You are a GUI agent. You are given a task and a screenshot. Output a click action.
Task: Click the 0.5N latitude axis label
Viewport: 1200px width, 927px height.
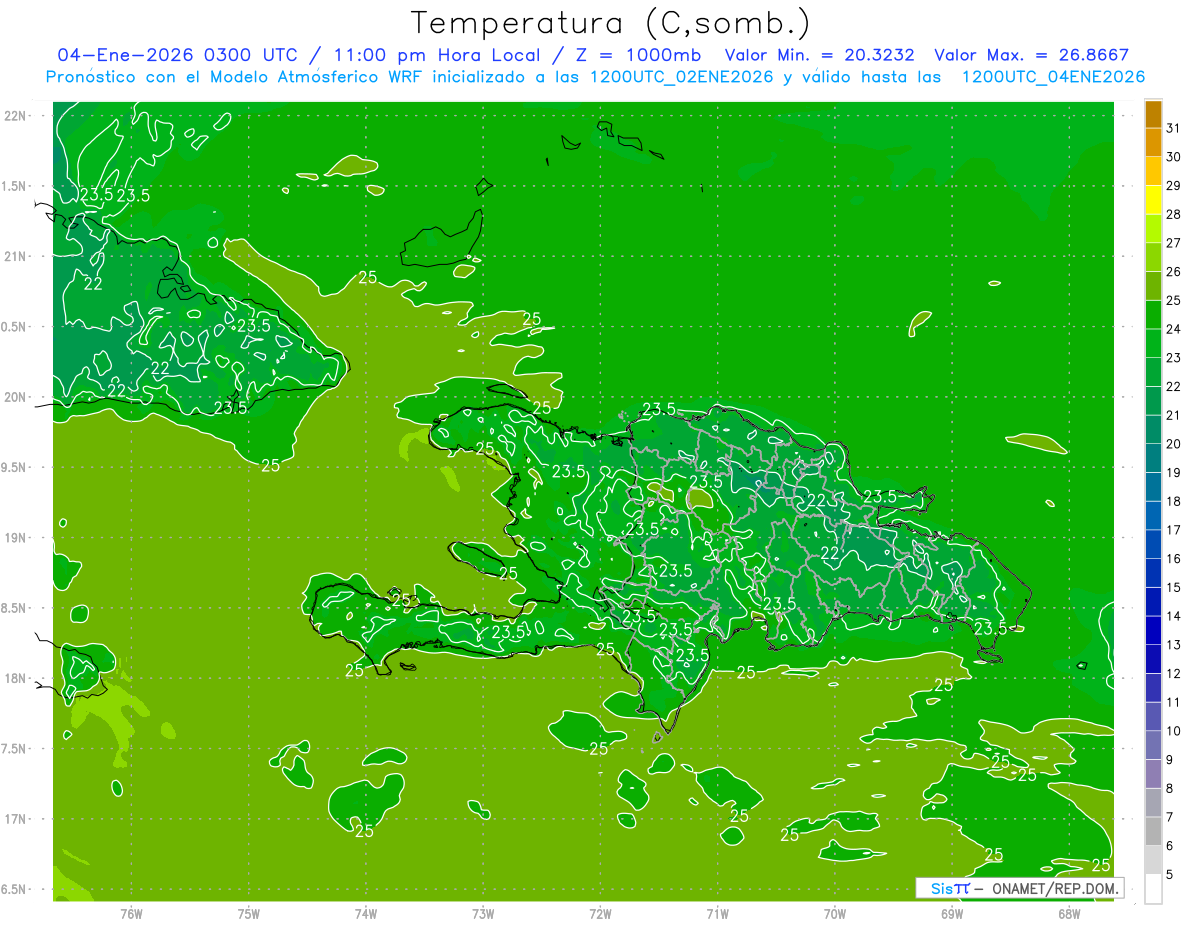pyautogui.click(x=15, y=327)
